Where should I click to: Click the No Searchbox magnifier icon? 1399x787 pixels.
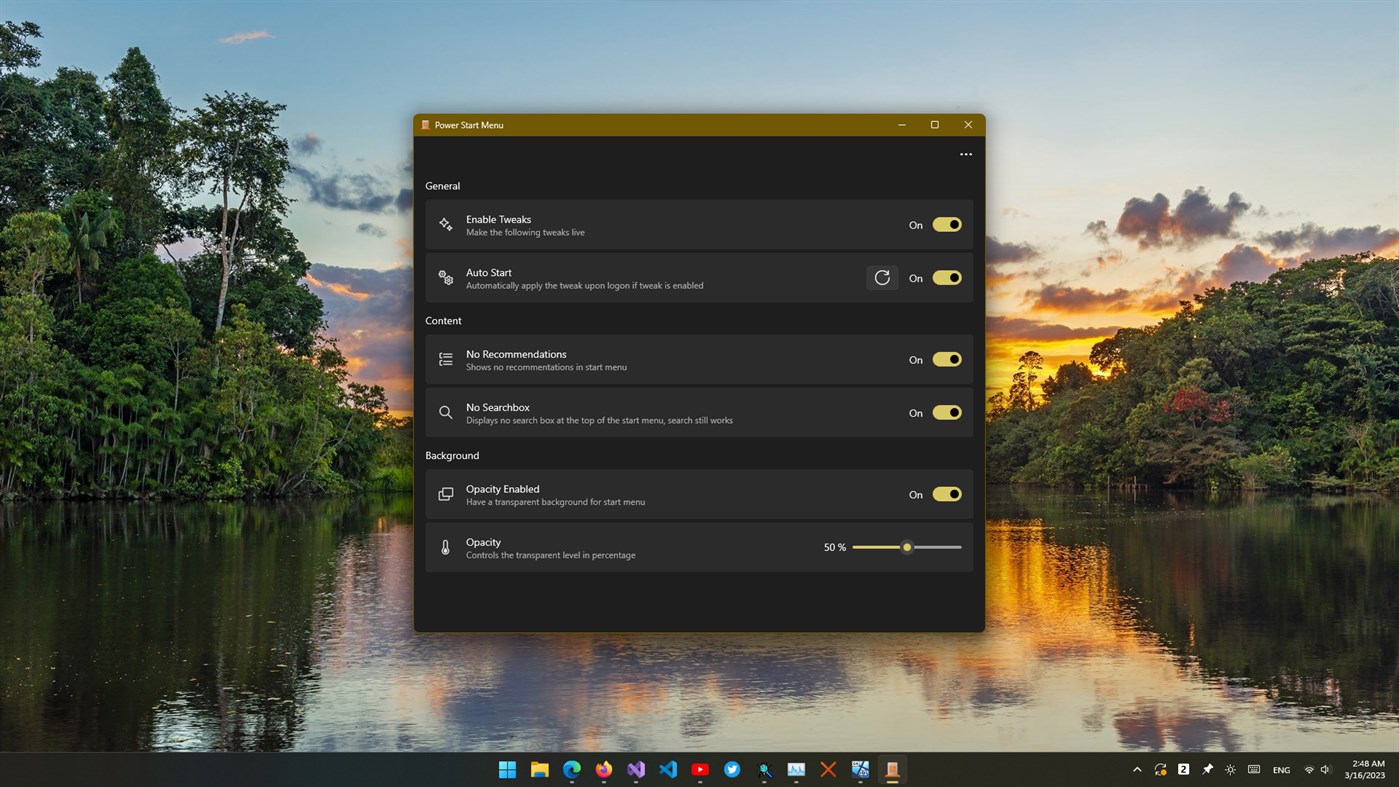pyautogui.click(x=445, y=412)
